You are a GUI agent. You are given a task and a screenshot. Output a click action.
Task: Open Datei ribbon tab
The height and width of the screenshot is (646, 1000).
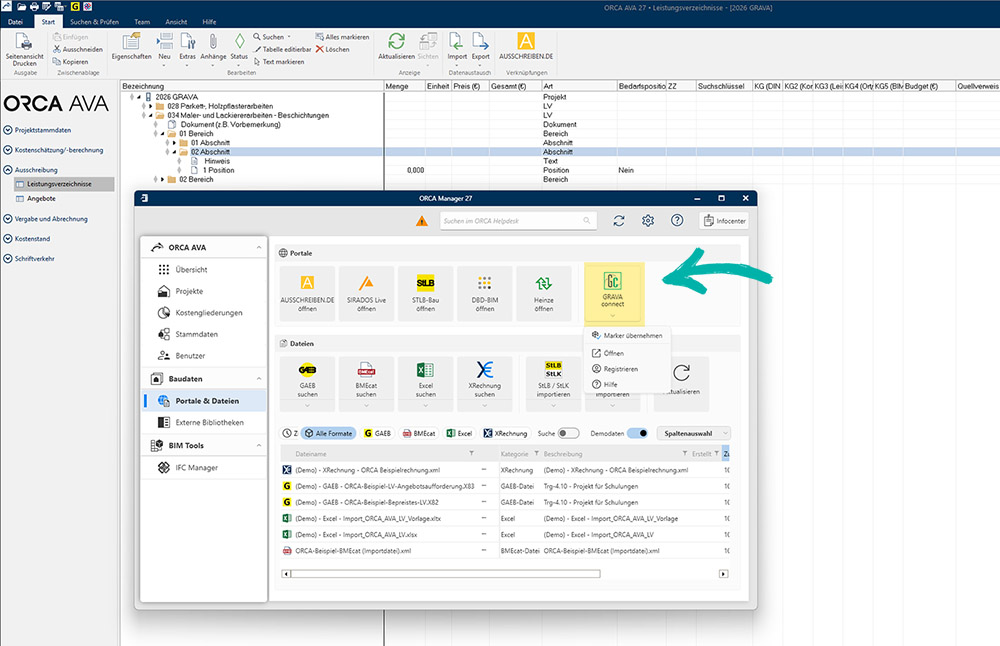pyautogui.click(x=15, y=22)
